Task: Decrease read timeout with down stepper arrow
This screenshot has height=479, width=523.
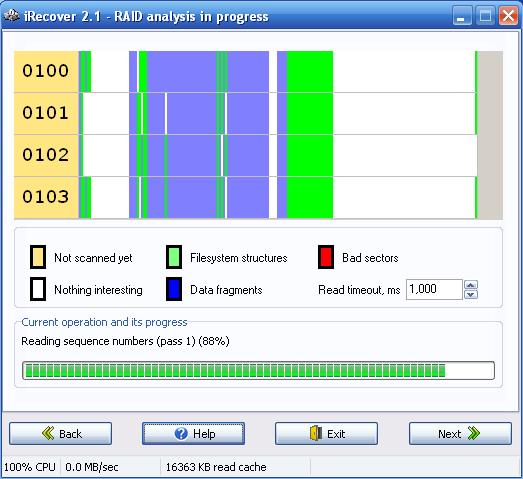Action: pos(471,295)
